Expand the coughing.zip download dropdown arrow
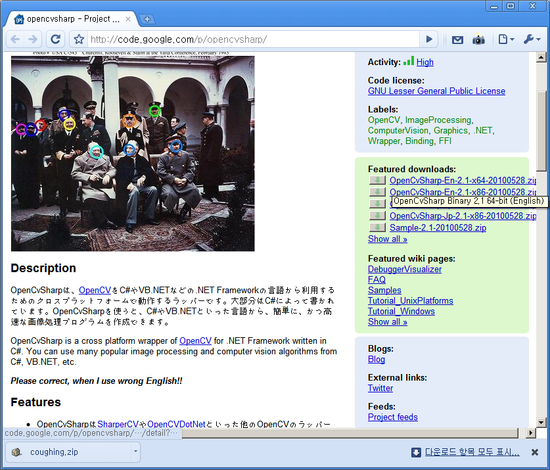 coord(135,451)
